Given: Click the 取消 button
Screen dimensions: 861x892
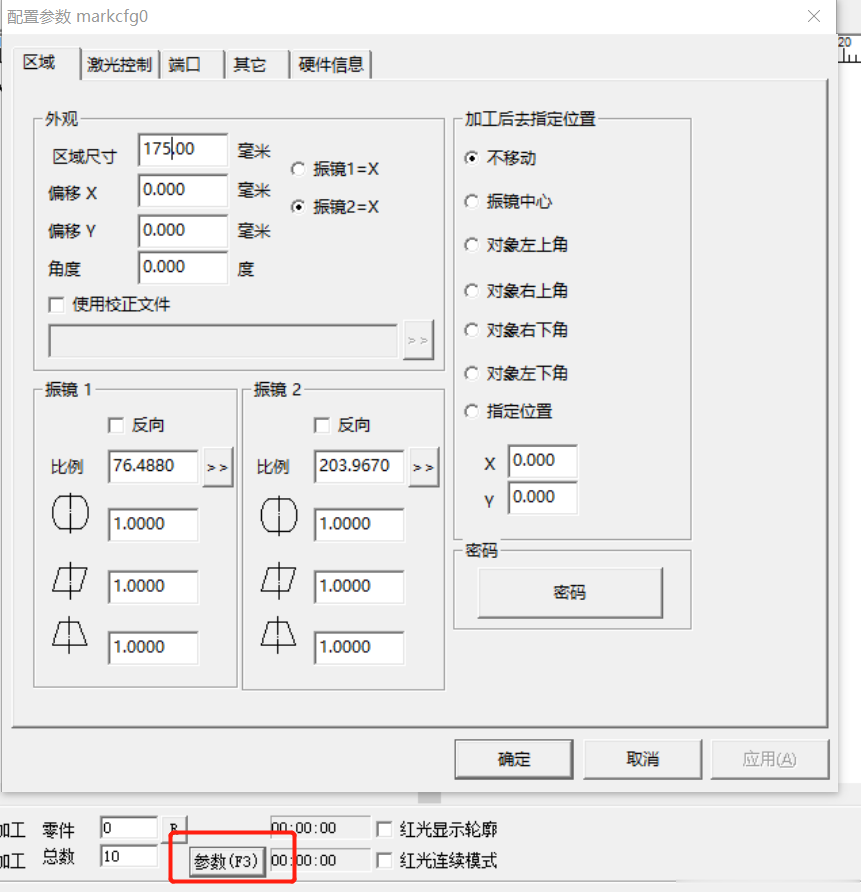Looking at the screenshot, I should click(x=642, y=759).
